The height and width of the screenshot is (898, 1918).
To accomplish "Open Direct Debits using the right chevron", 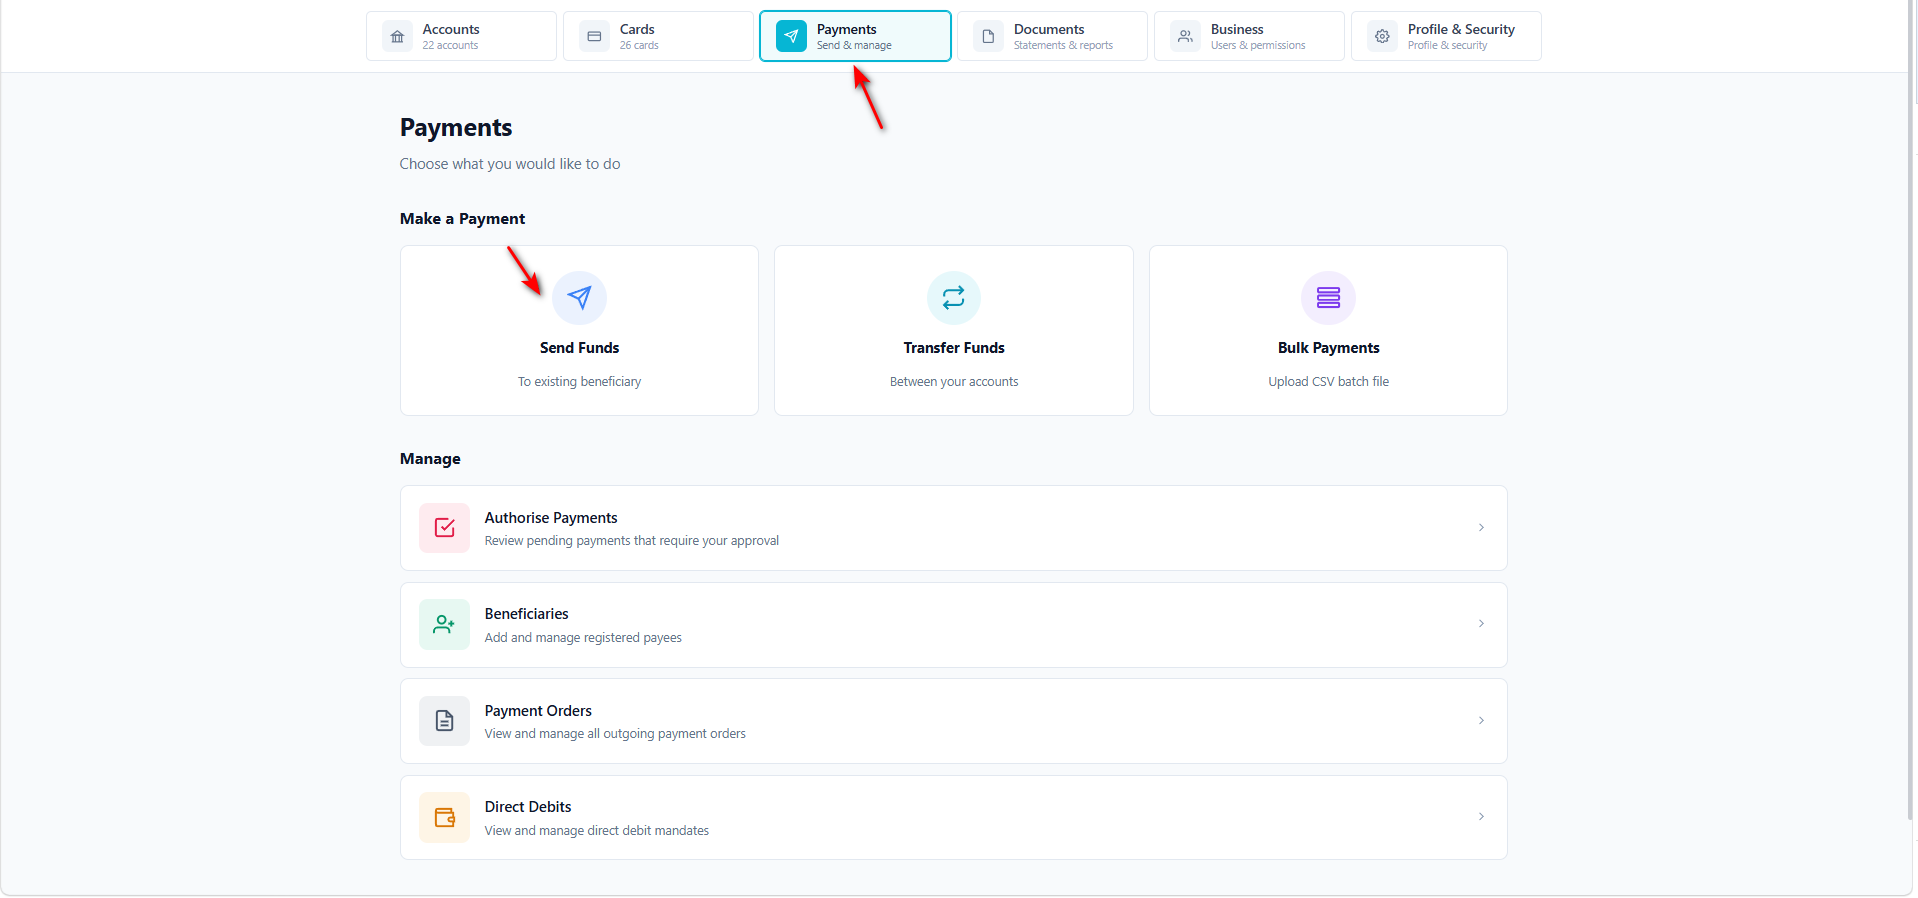I will pyautogui.click(x=1481, y=817).
